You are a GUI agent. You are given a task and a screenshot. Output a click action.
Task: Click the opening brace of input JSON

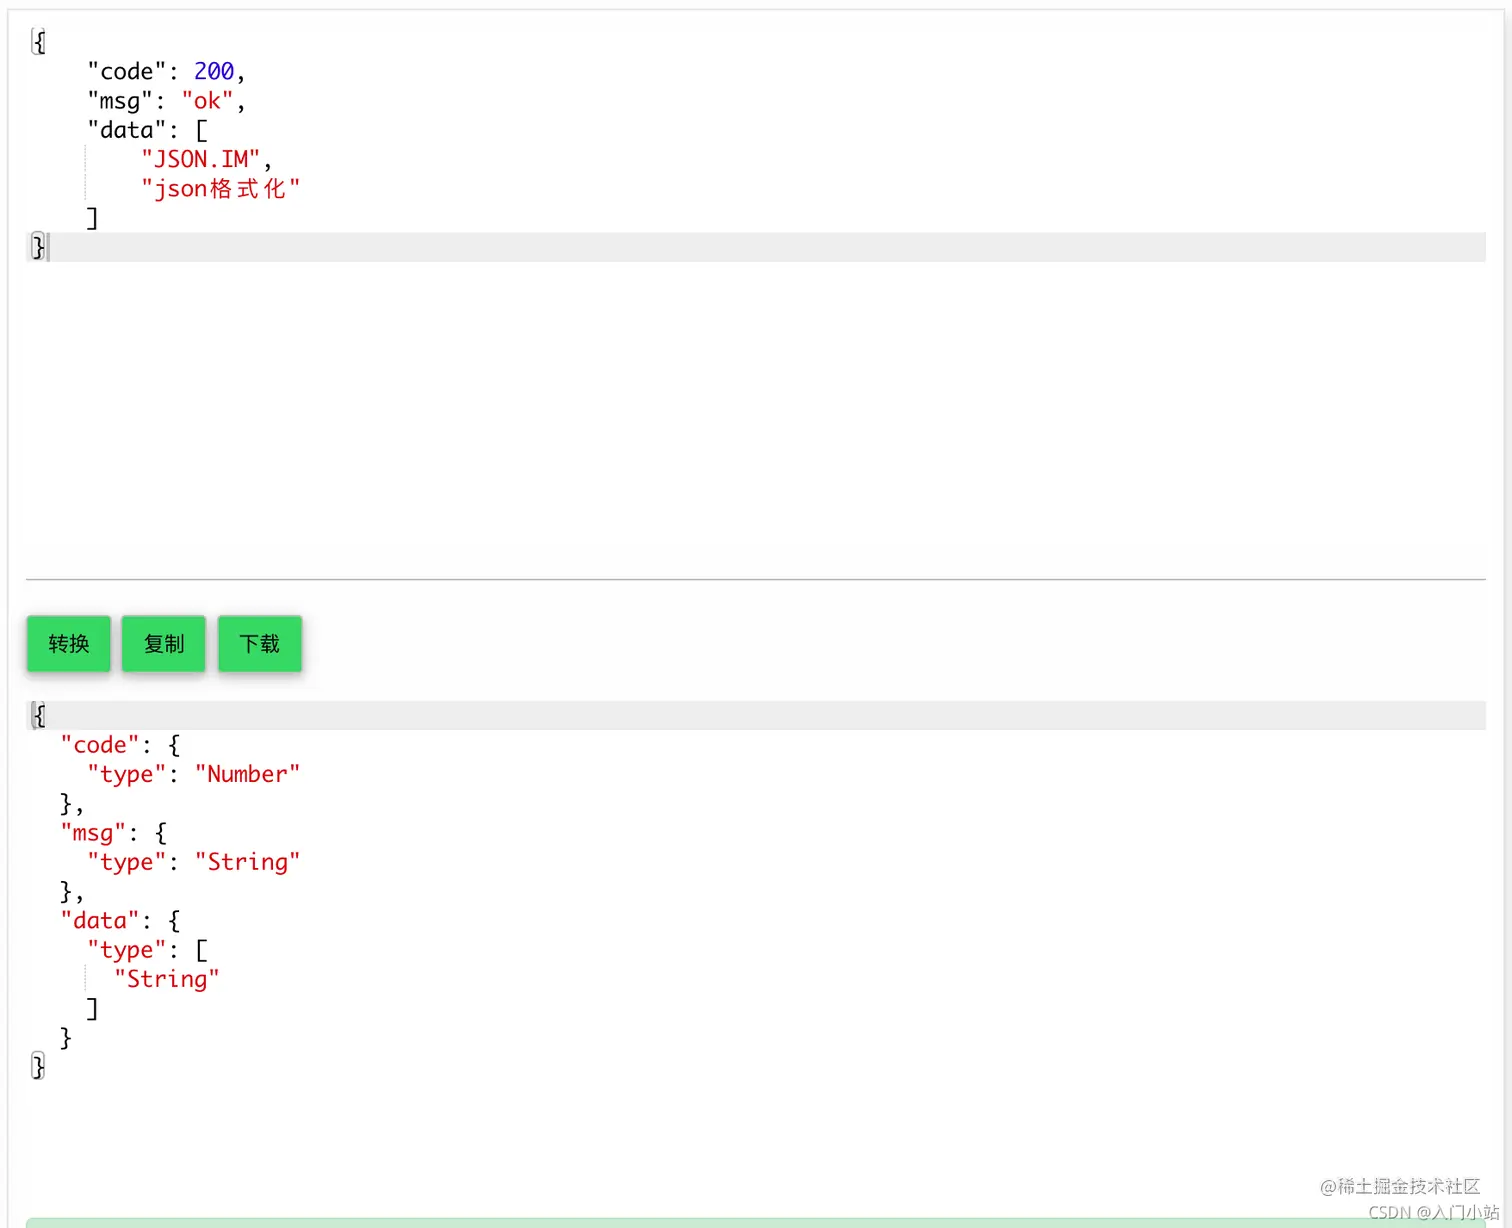tap(39, 42)
